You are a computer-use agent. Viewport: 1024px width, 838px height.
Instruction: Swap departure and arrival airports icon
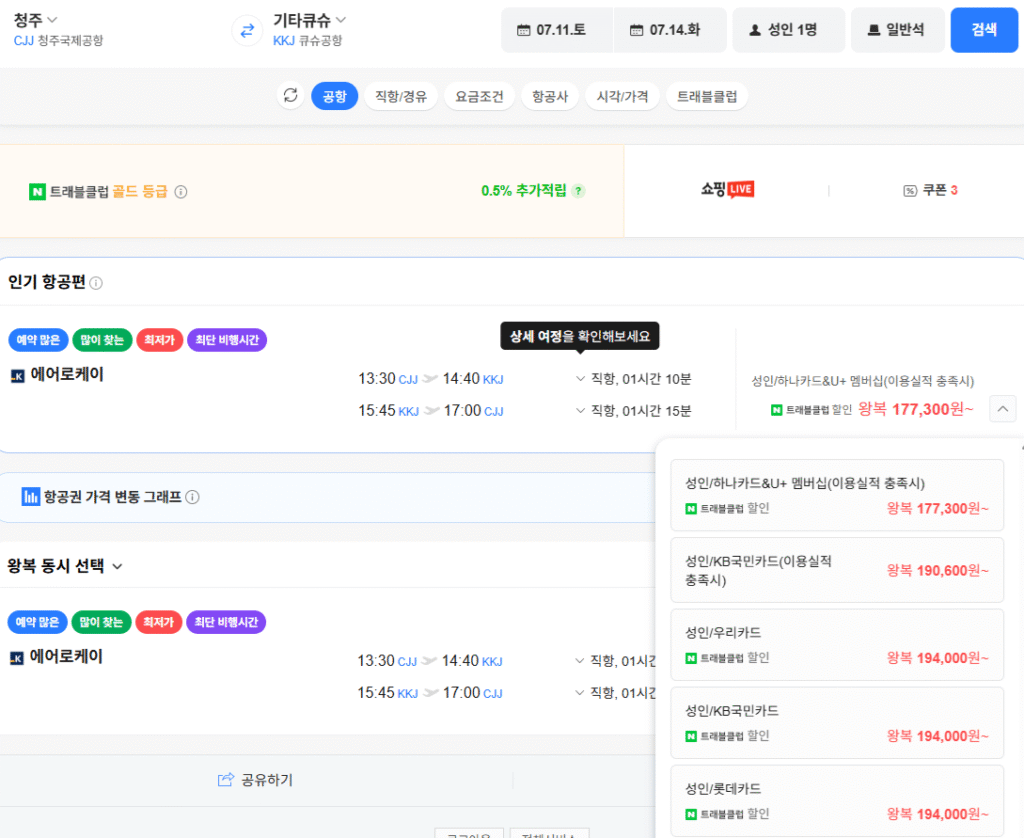[x=247, y=31]
